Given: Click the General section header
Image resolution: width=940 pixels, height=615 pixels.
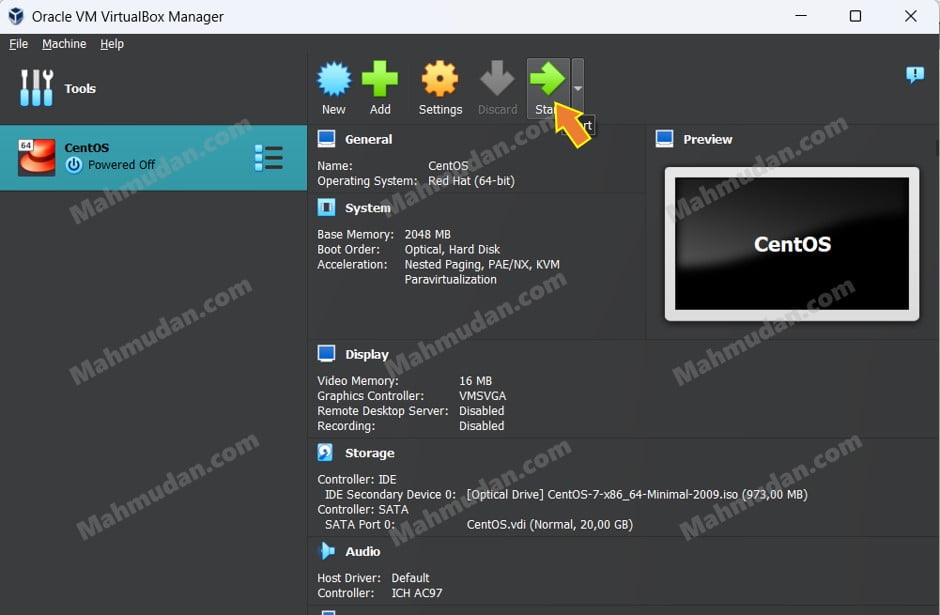Looking at the screenshot, I should pyautogui.click(x=368, y=139).
